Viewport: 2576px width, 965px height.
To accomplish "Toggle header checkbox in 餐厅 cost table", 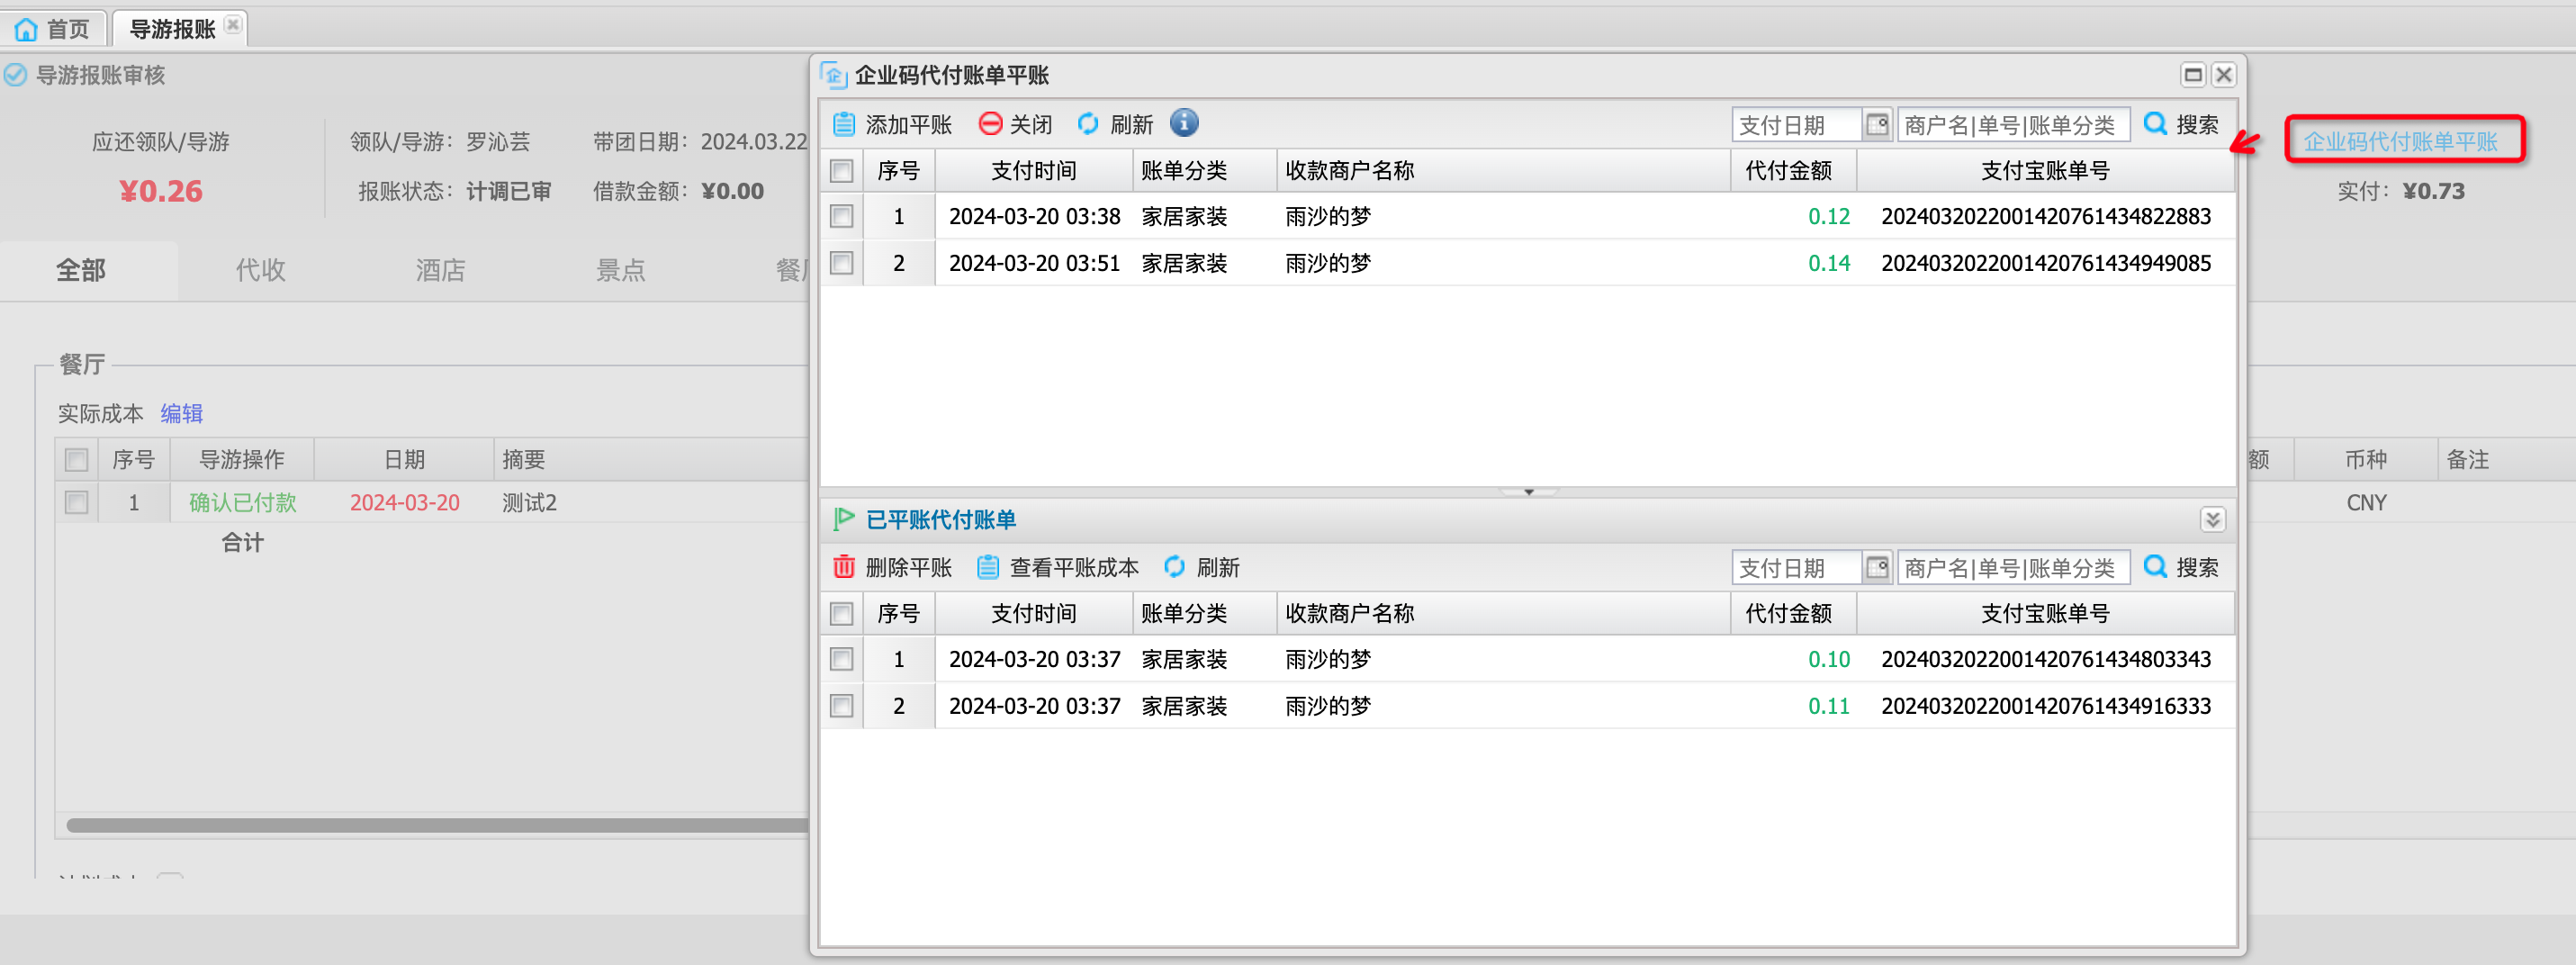I will pos(76,460).
